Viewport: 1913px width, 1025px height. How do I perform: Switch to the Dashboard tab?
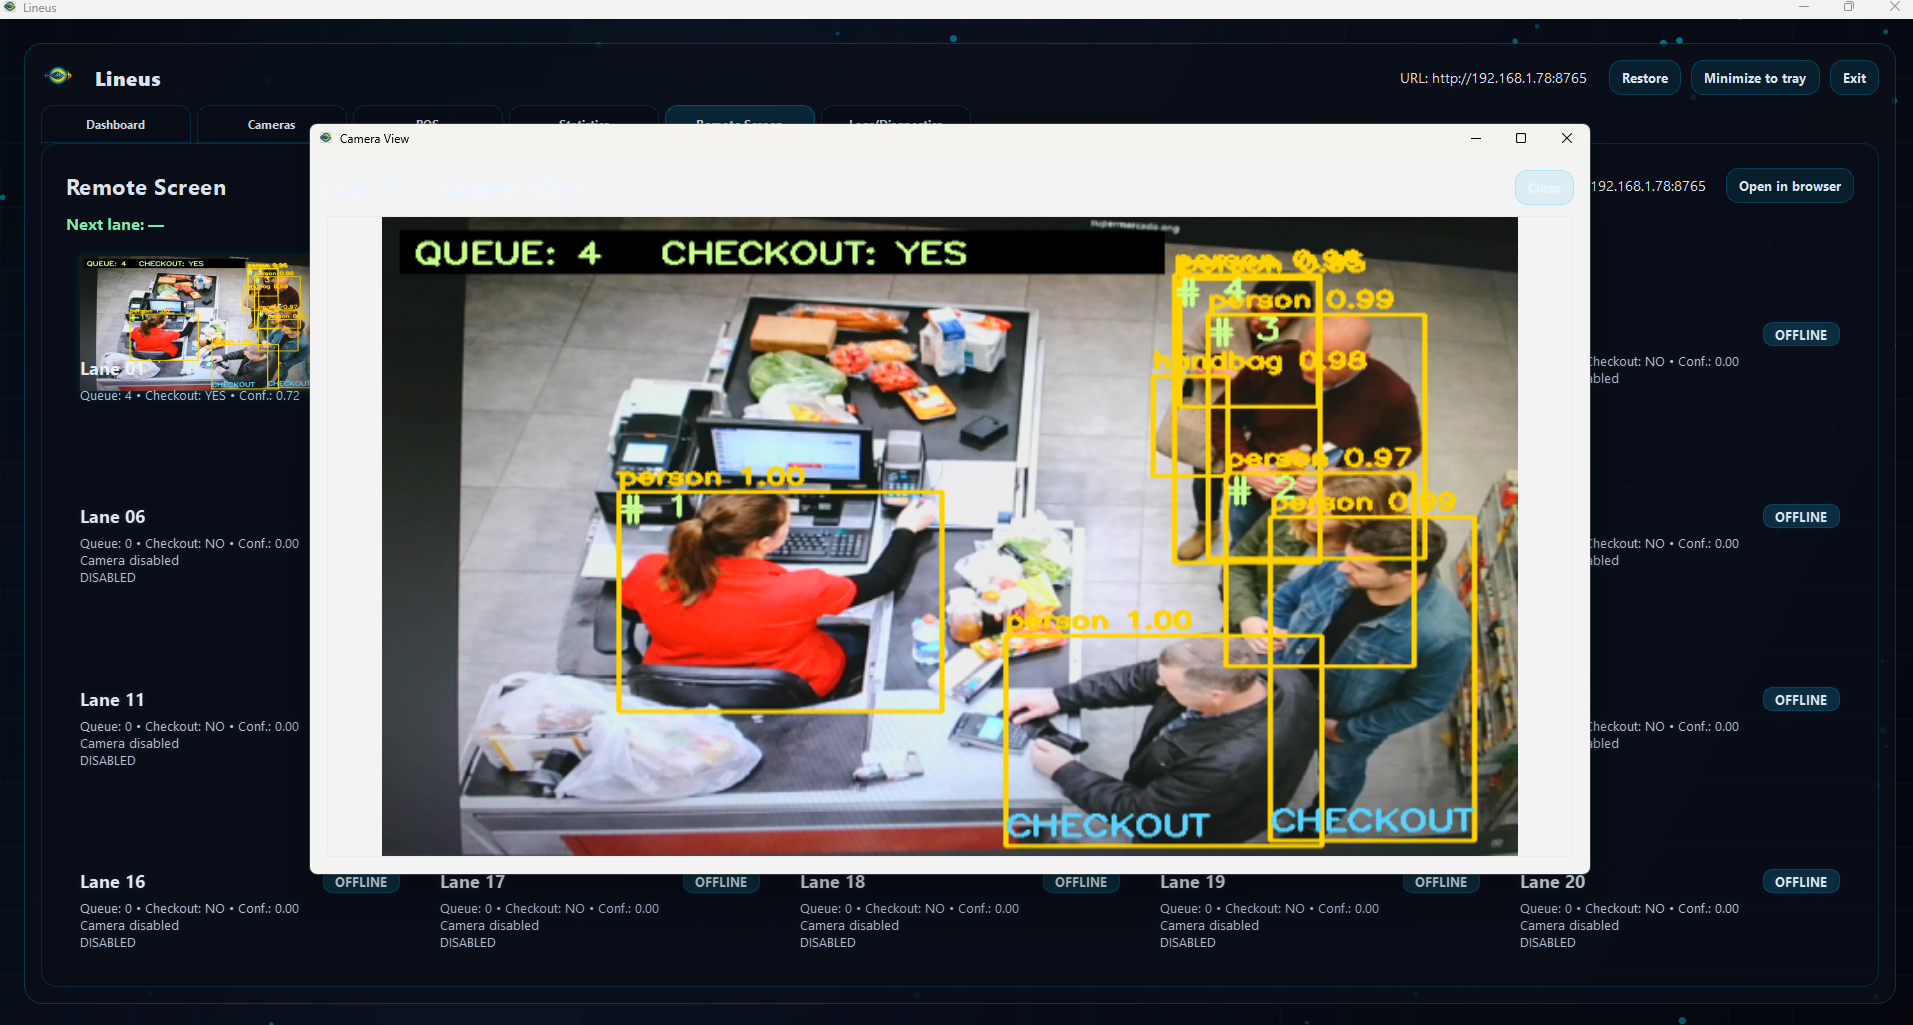115,124
